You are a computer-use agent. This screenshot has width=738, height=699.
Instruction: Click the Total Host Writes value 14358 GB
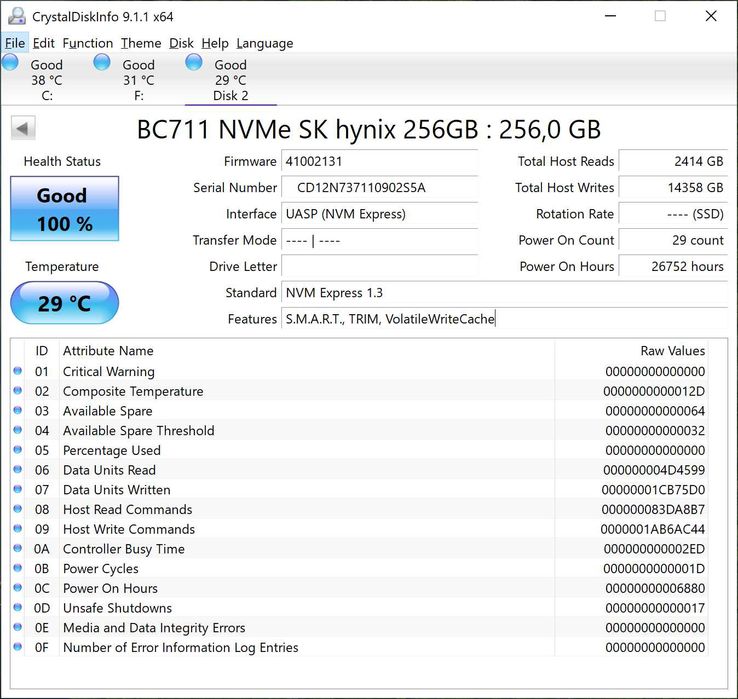point(673,188)
